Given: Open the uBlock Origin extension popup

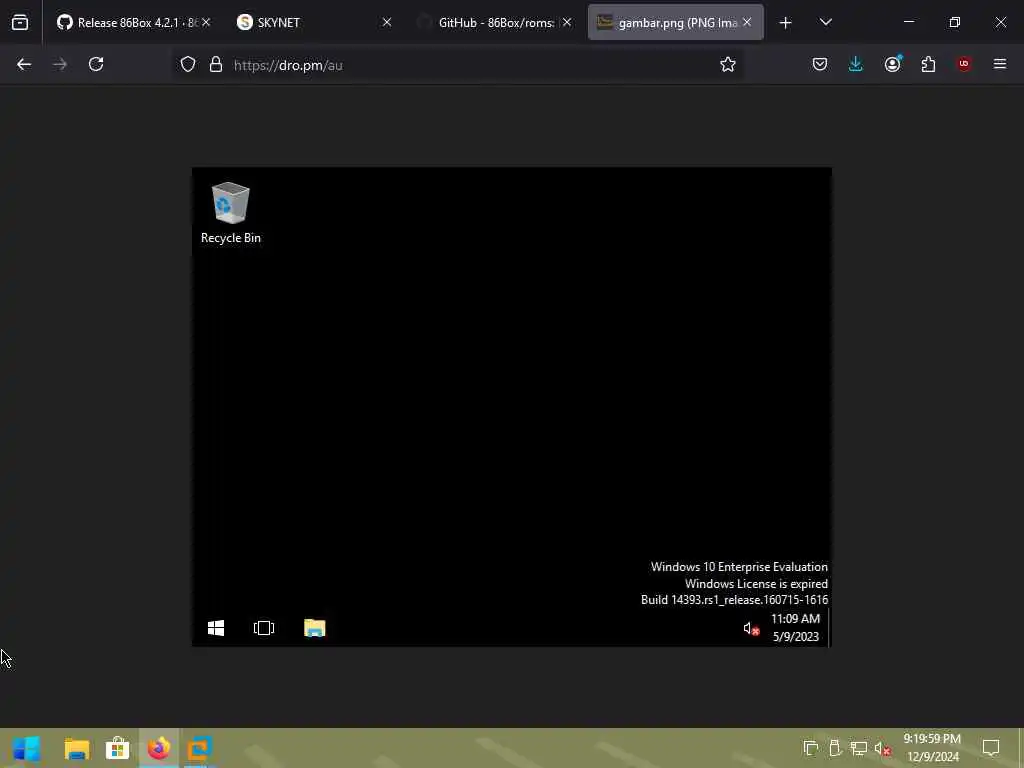Looking at the screenshot, I should pos(964,64).
